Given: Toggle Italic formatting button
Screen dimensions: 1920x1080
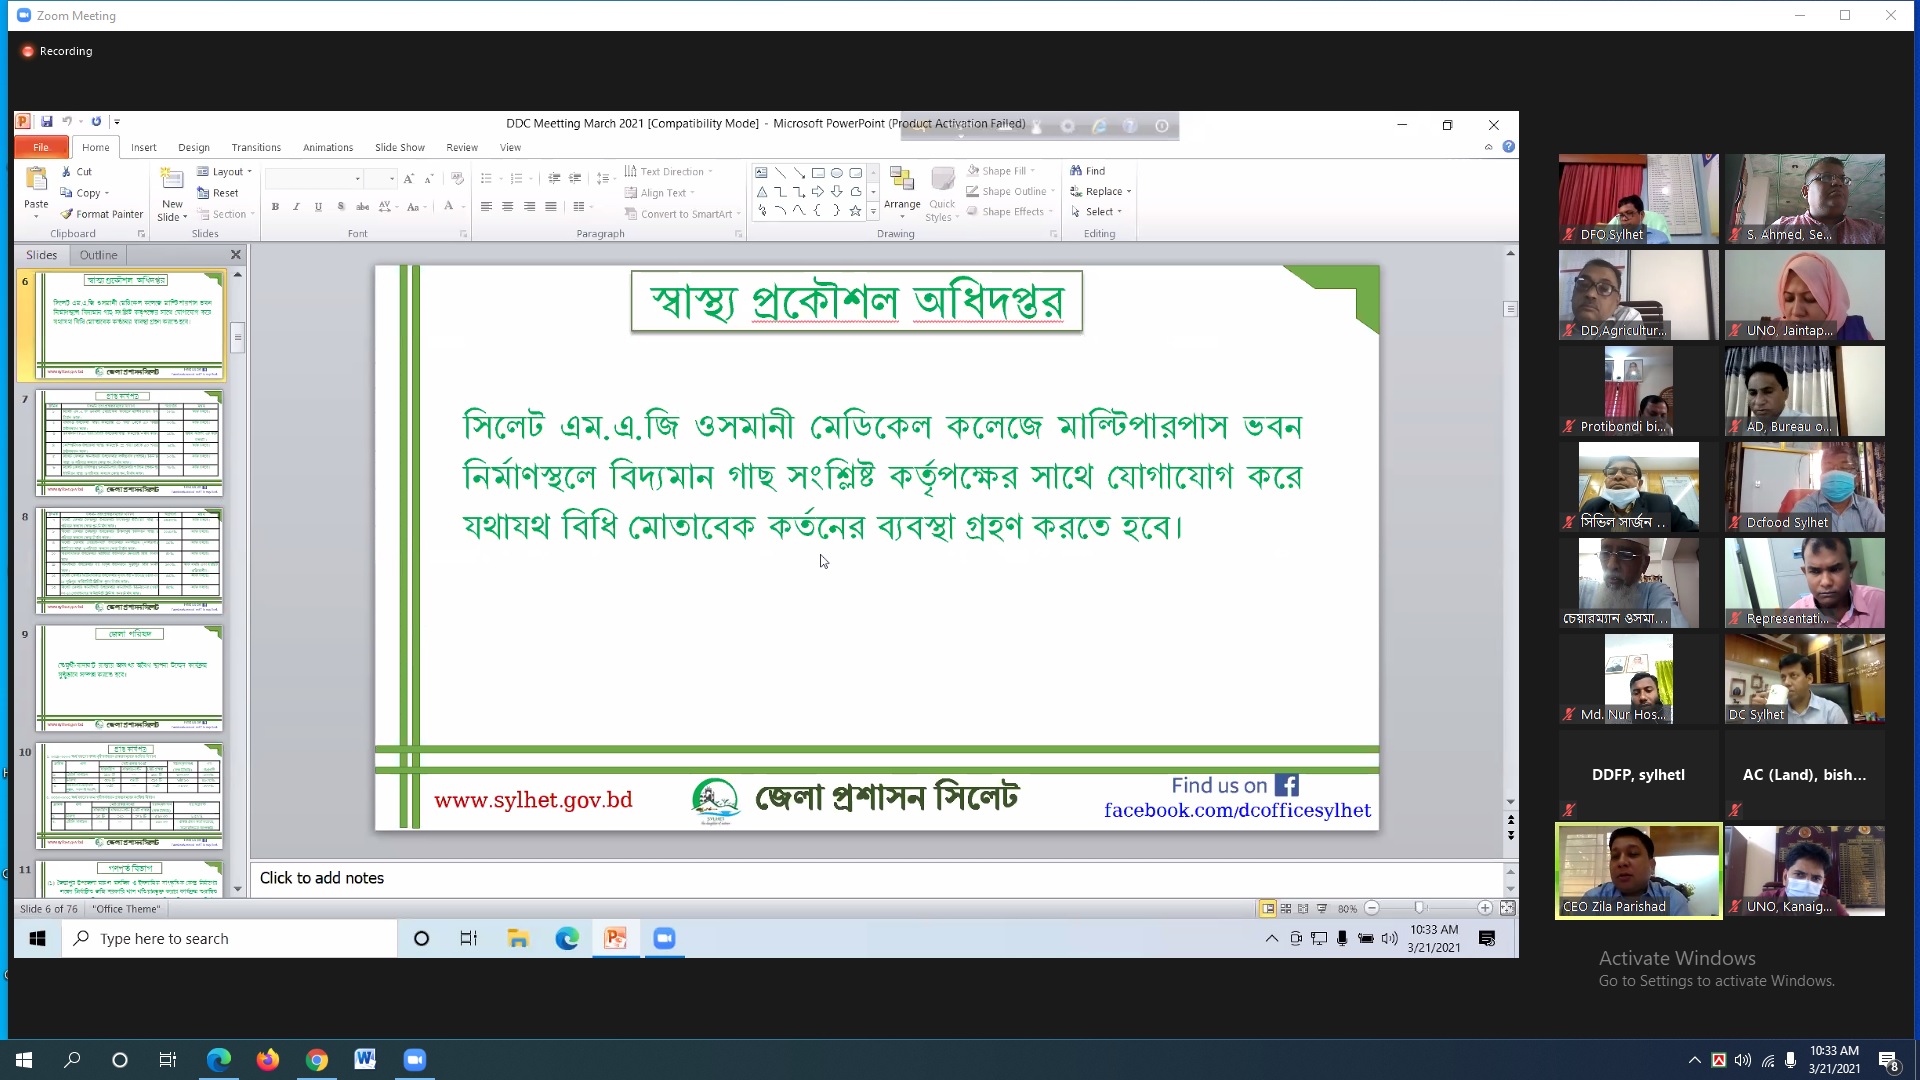Looking at the screenshot, I should click(296, 207).
